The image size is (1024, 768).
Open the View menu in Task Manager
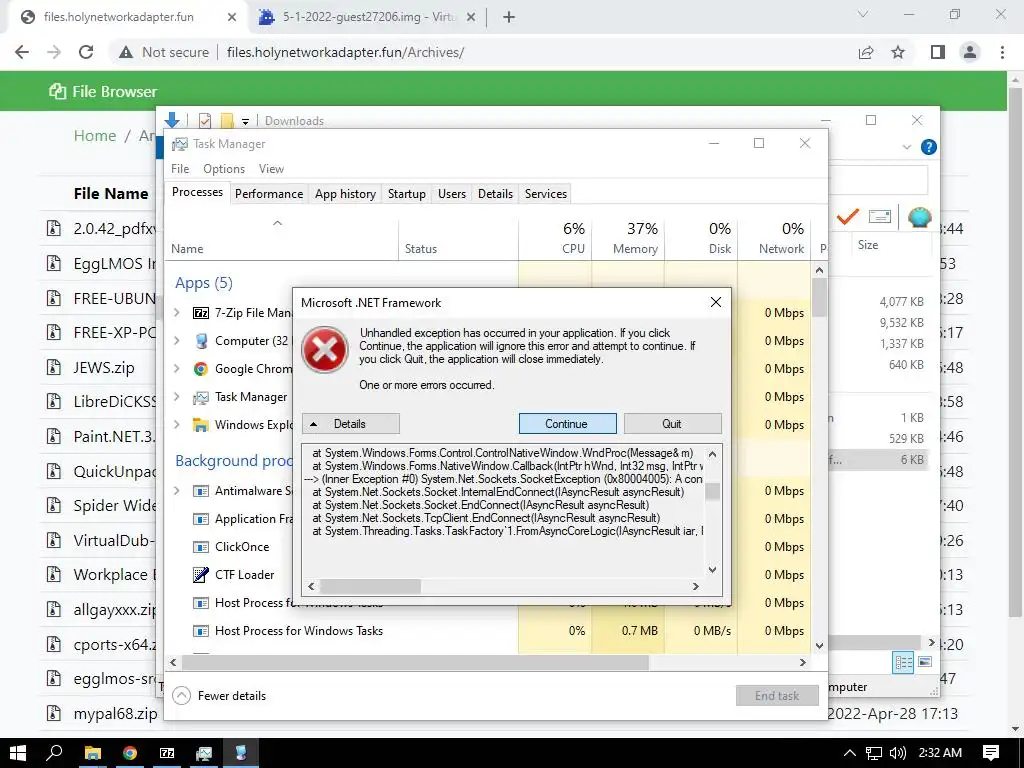tap(271, 168)
